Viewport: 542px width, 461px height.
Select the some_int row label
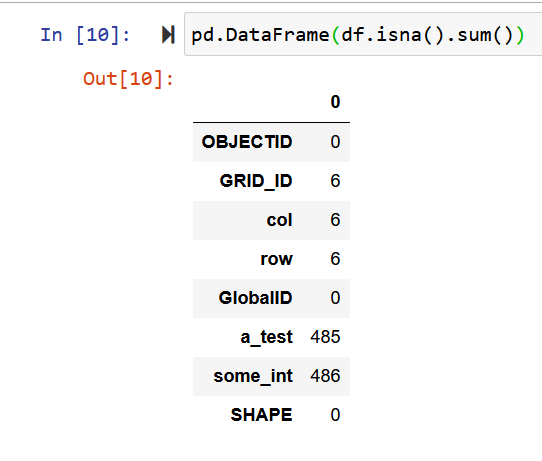coord(253,376)
